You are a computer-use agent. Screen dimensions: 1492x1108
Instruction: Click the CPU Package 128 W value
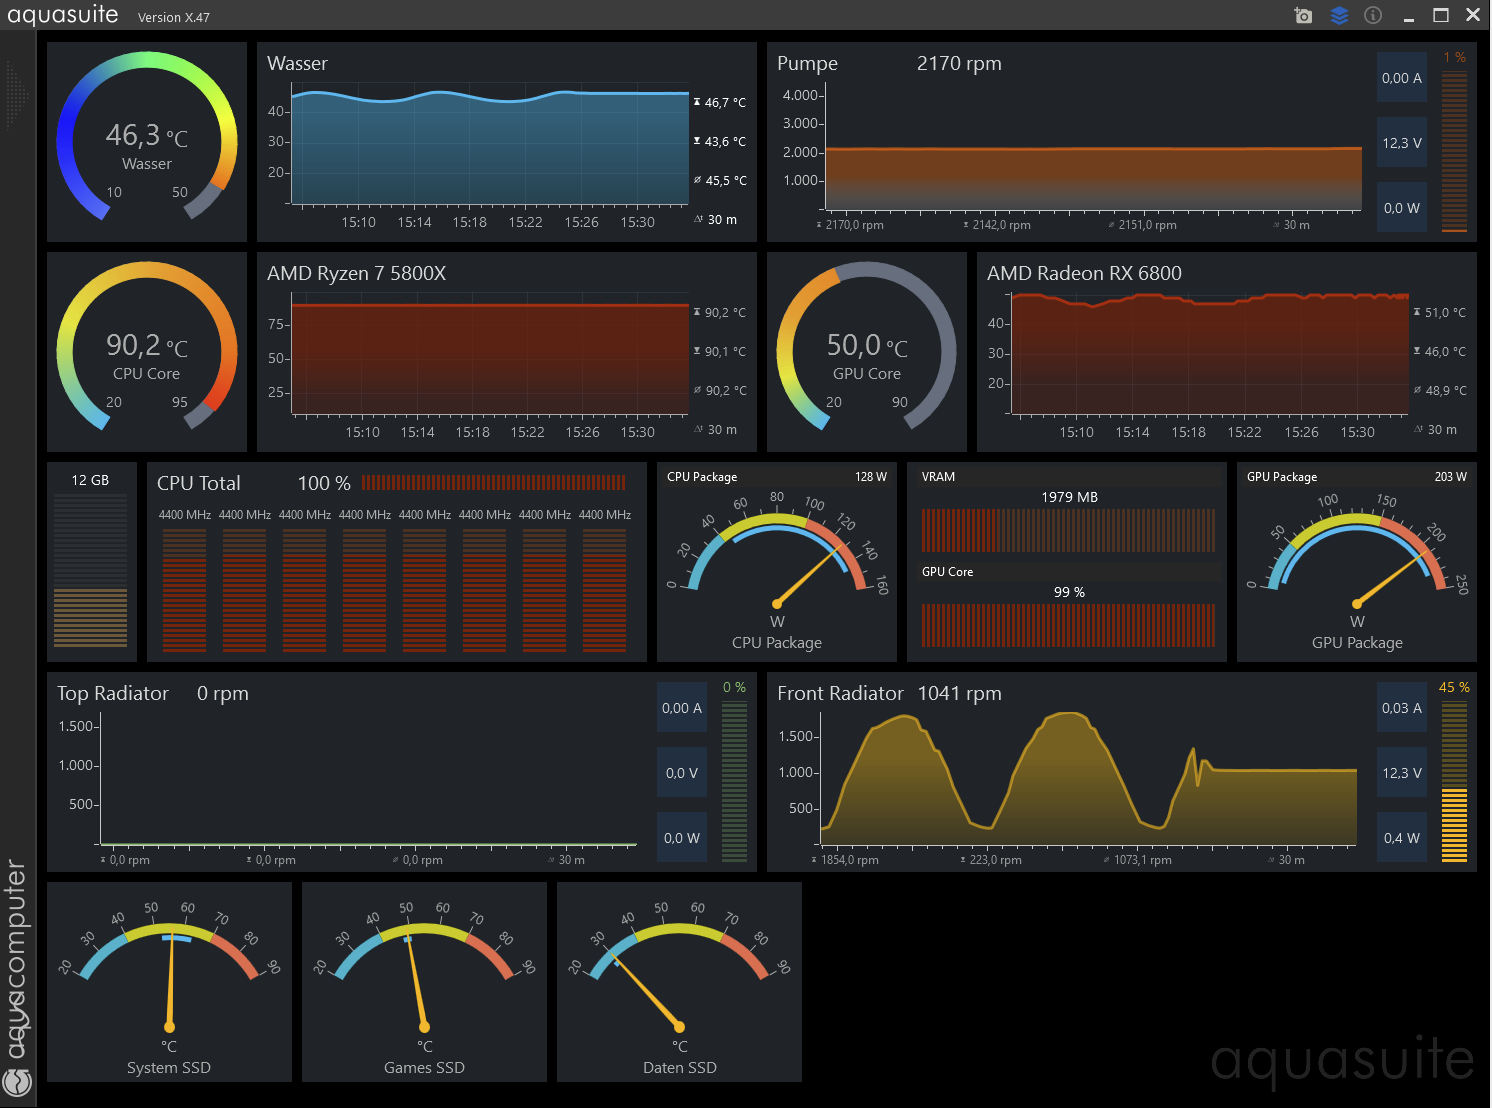[x=870, y=477]
